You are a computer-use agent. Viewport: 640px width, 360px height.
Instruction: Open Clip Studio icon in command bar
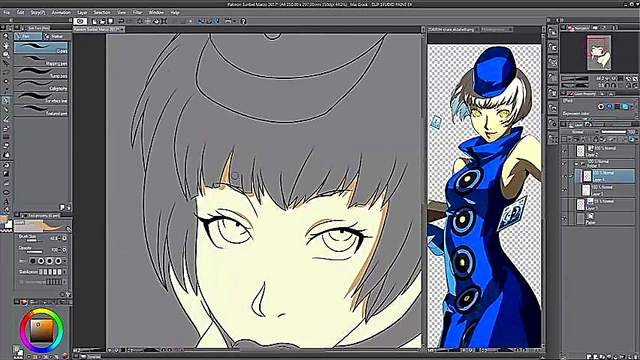tap(80, 21)
